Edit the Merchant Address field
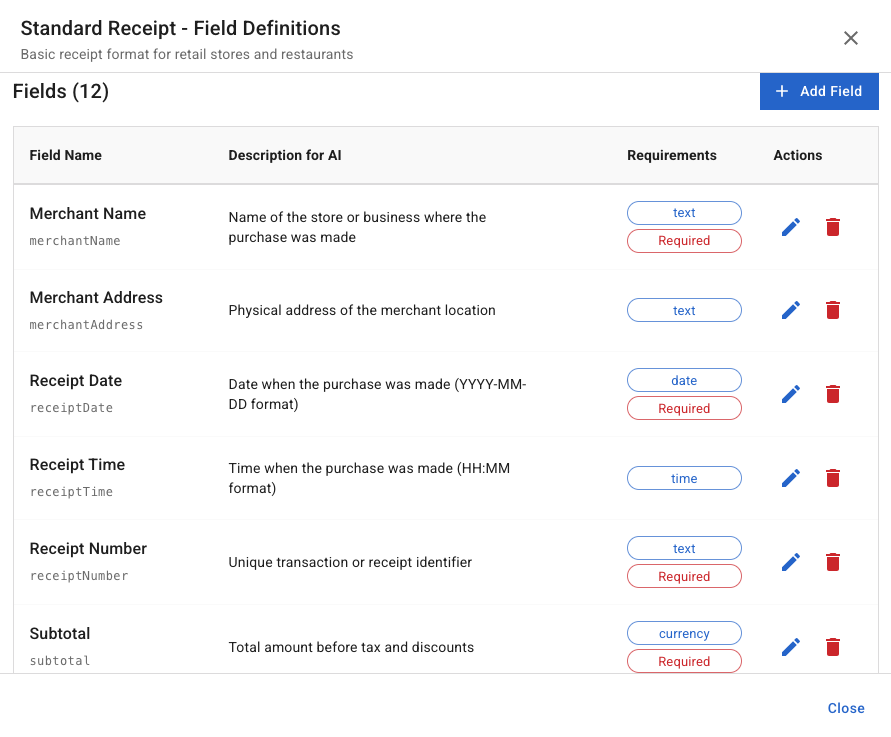Image resolution: width=891 pixels, height=737 pixels. pyautogui.click(x=790, y=310)
